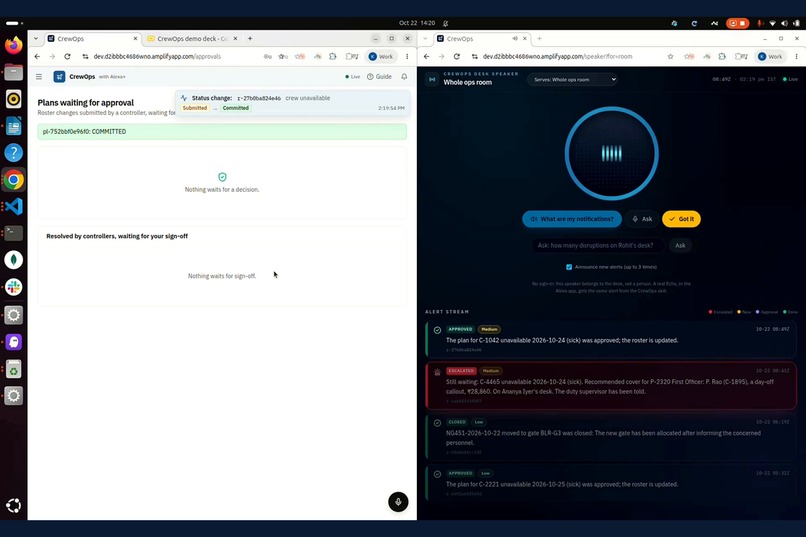
Task: Open the Guide help link
Action: pos(379,77)
